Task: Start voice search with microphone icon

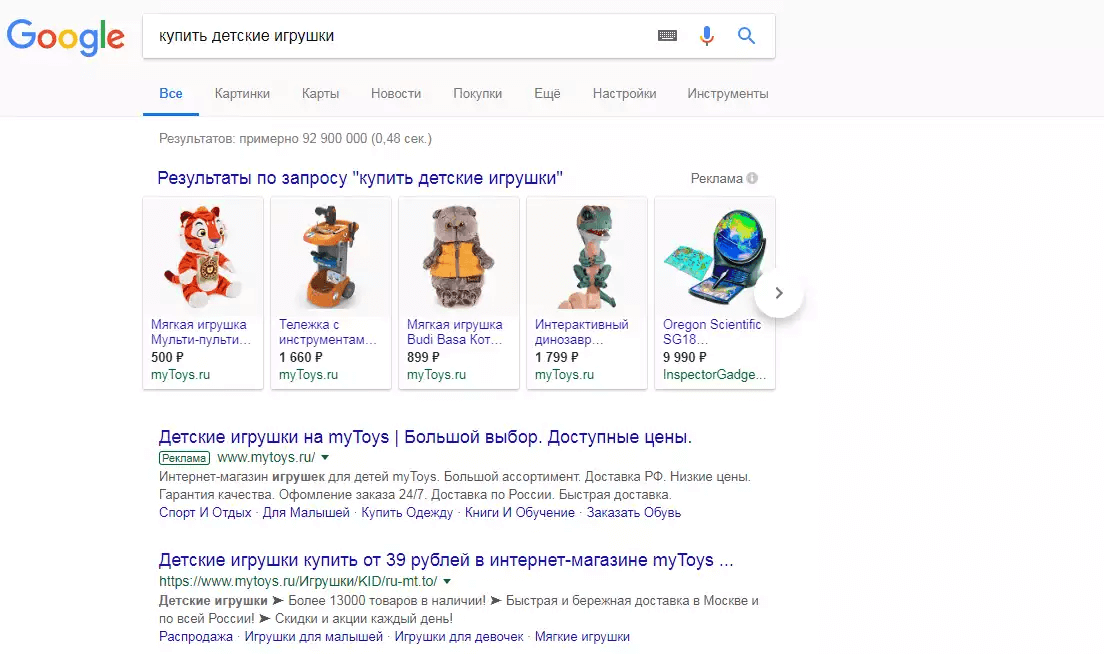Action: pyautogui.click(x=707, y=36)
